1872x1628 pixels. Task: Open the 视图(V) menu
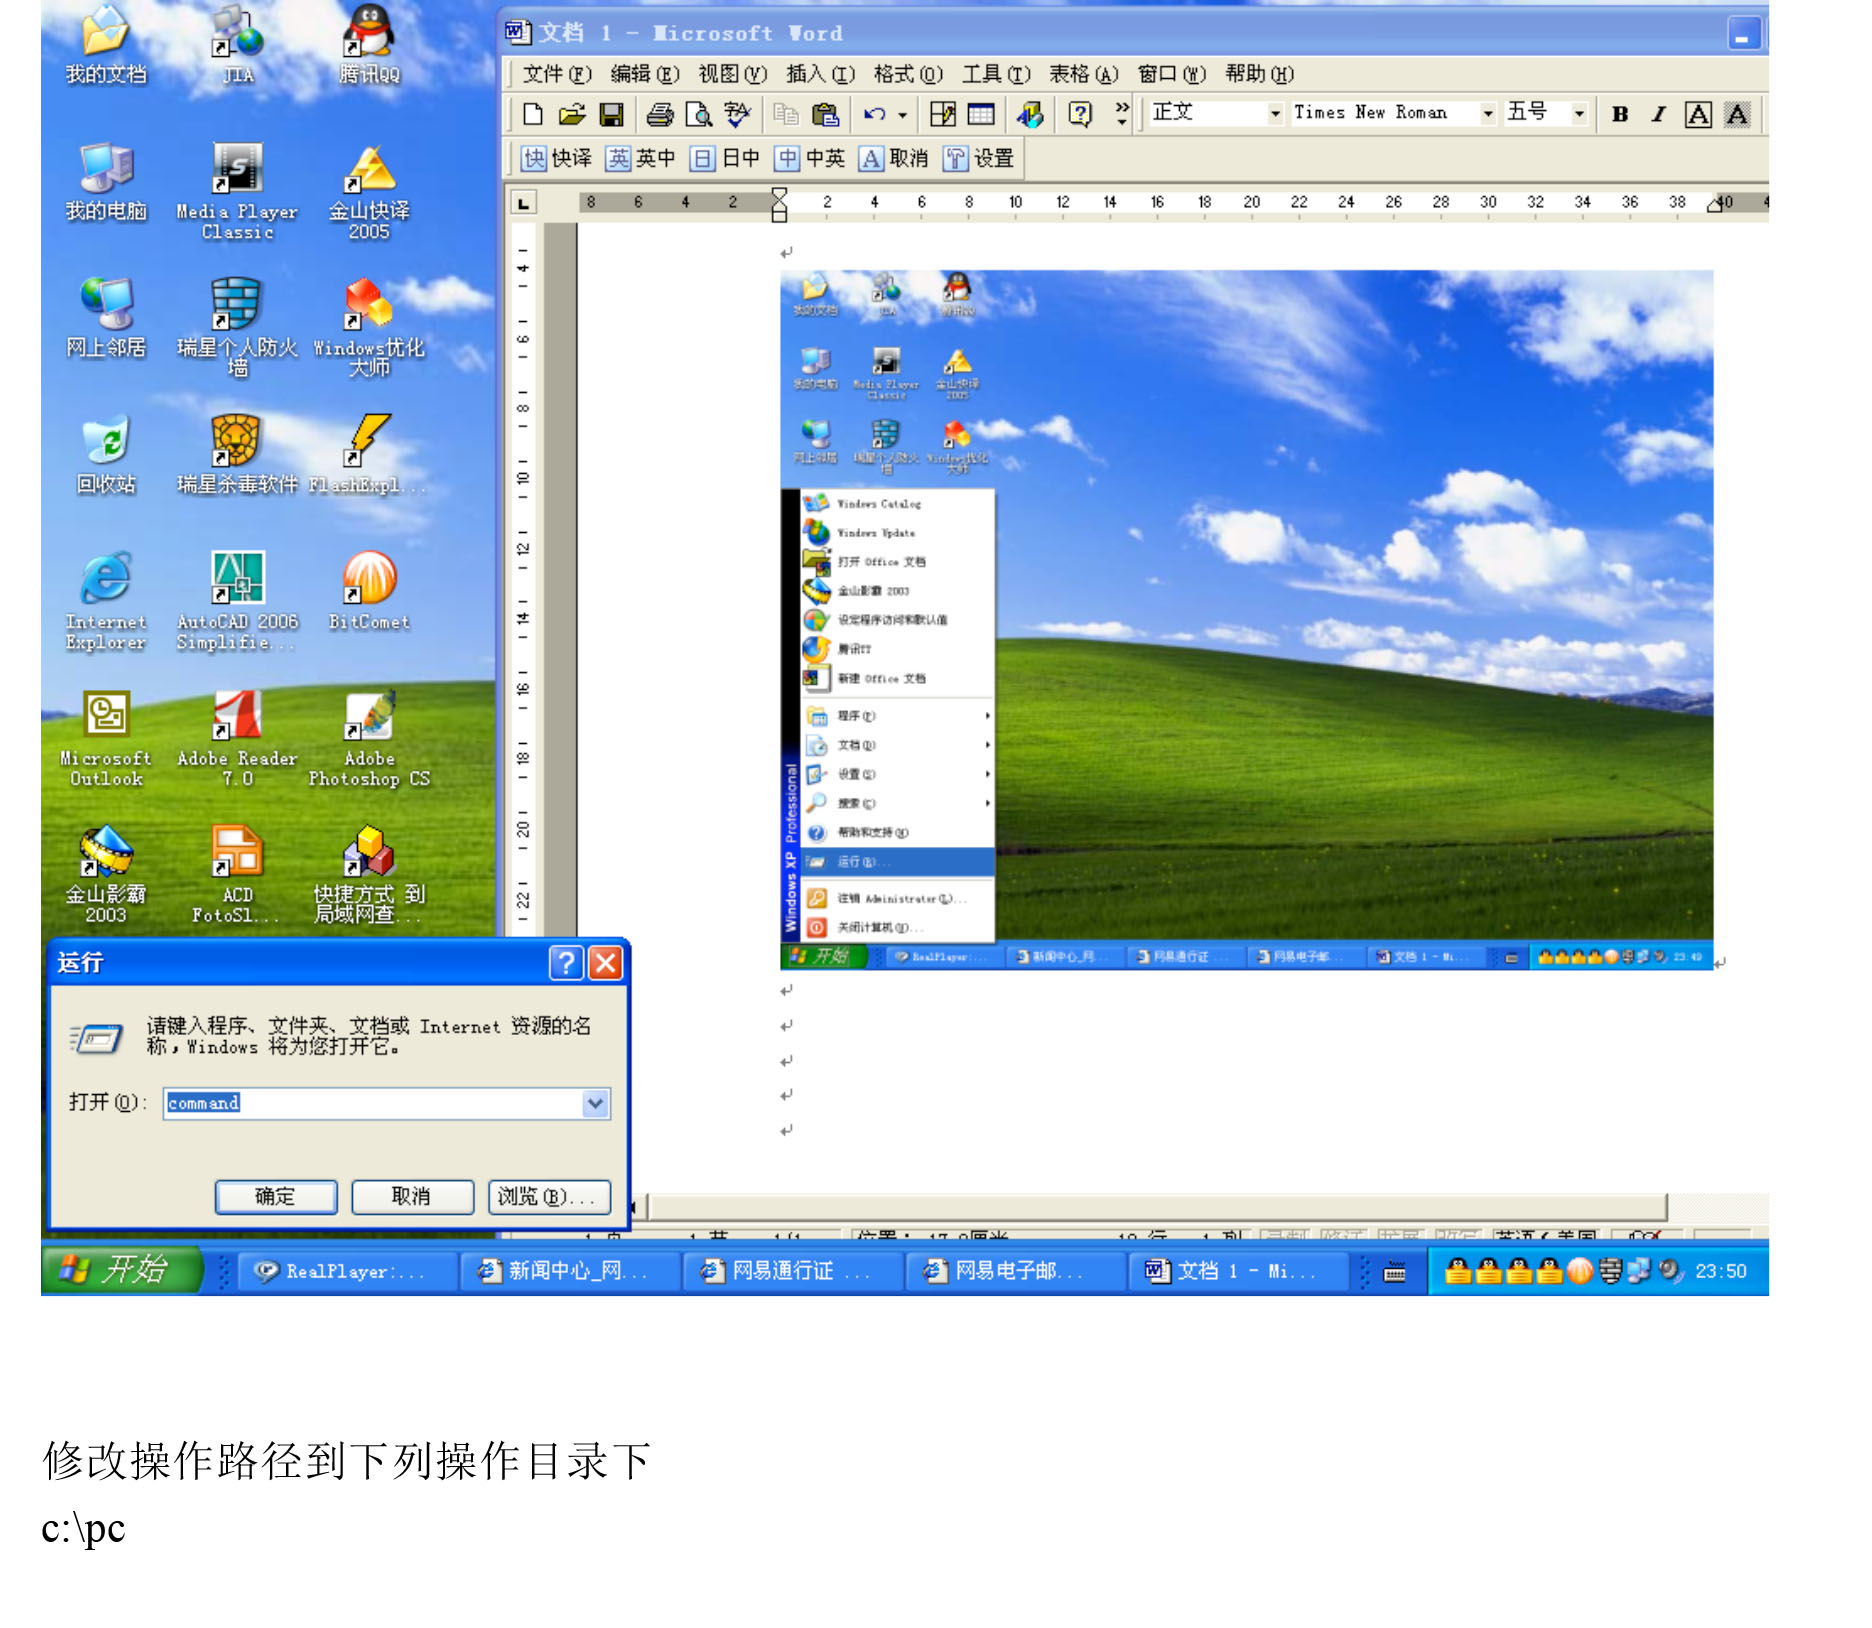pos(732,74)
